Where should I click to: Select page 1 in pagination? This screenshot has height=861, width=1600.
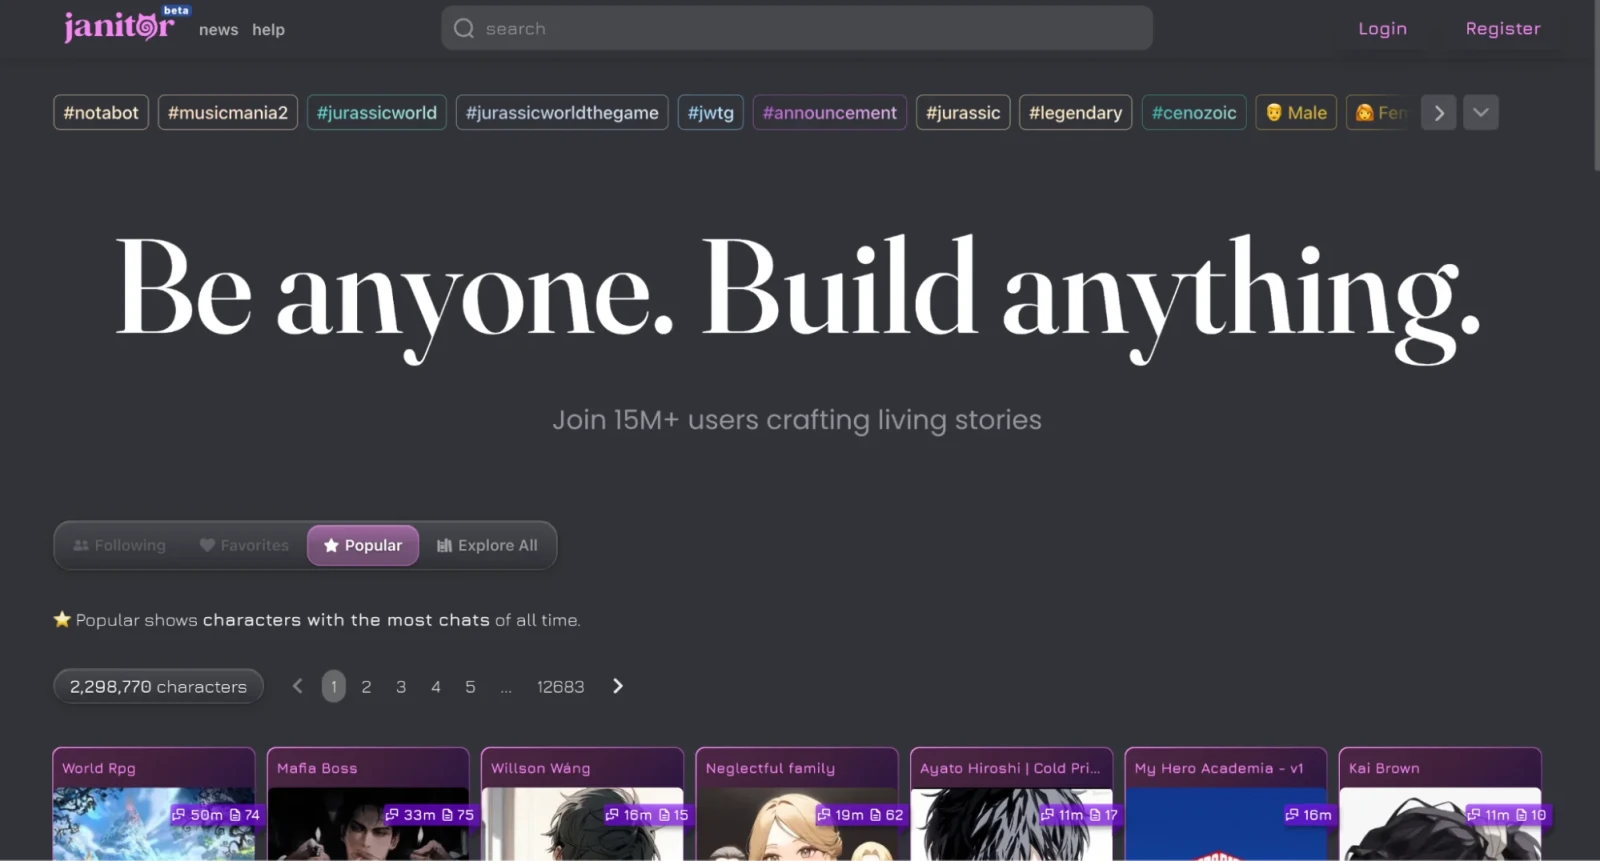point(334,686)
